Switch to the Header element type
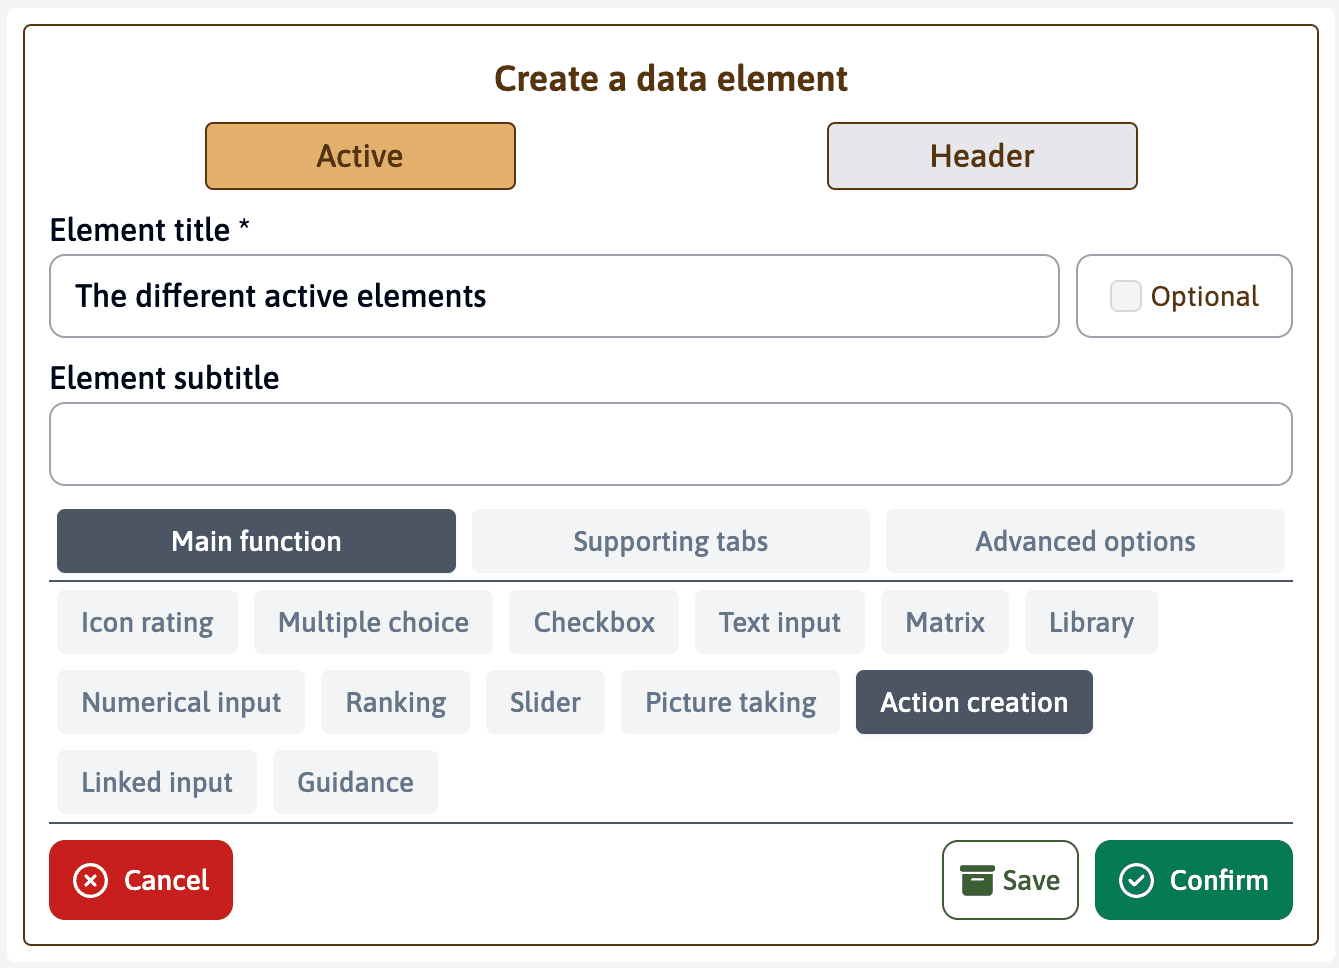1339x968 pixels. (x=981, y=156)
